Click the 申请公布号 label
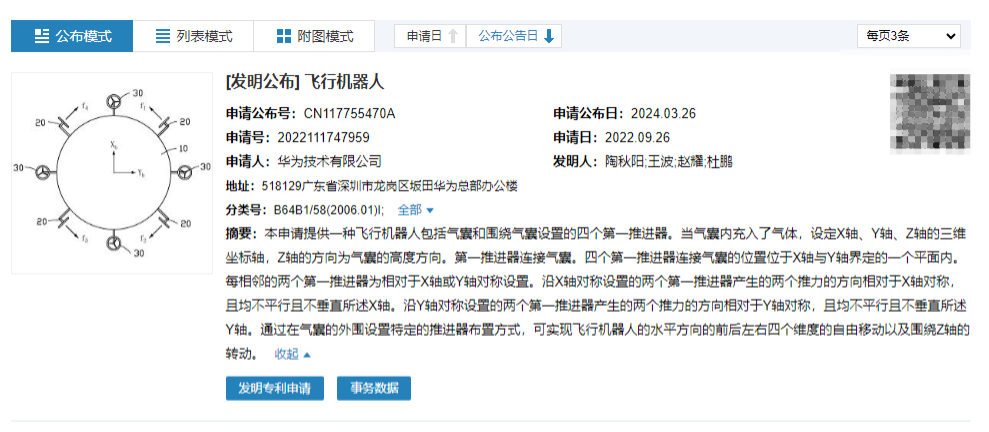The width and height of the screenshot is (989, 432). pyautogui.click(x=261, y=114)
